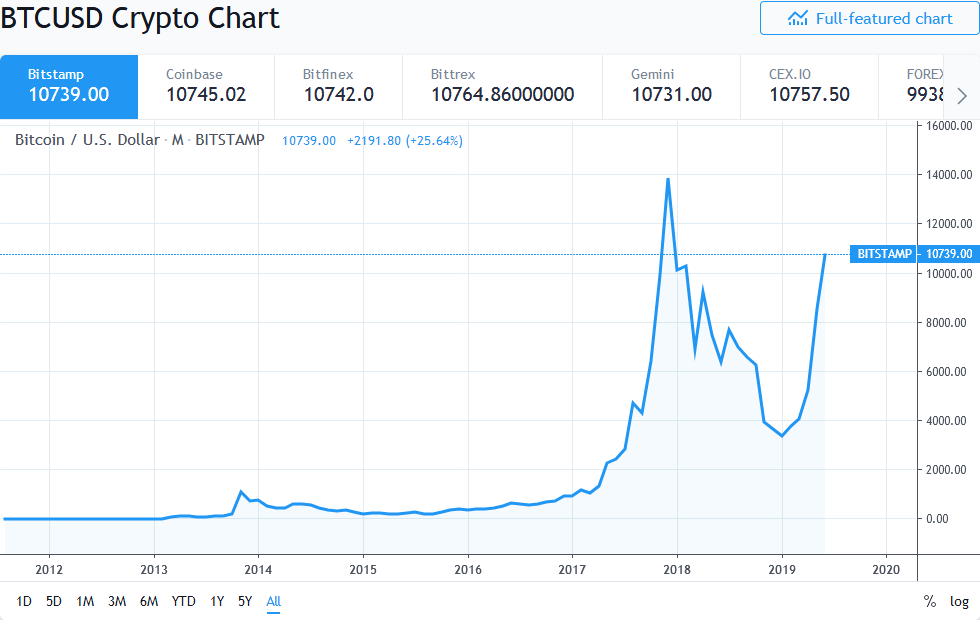Click the active All range option
This screenshot has width=980, height=620.
(273, 601)
